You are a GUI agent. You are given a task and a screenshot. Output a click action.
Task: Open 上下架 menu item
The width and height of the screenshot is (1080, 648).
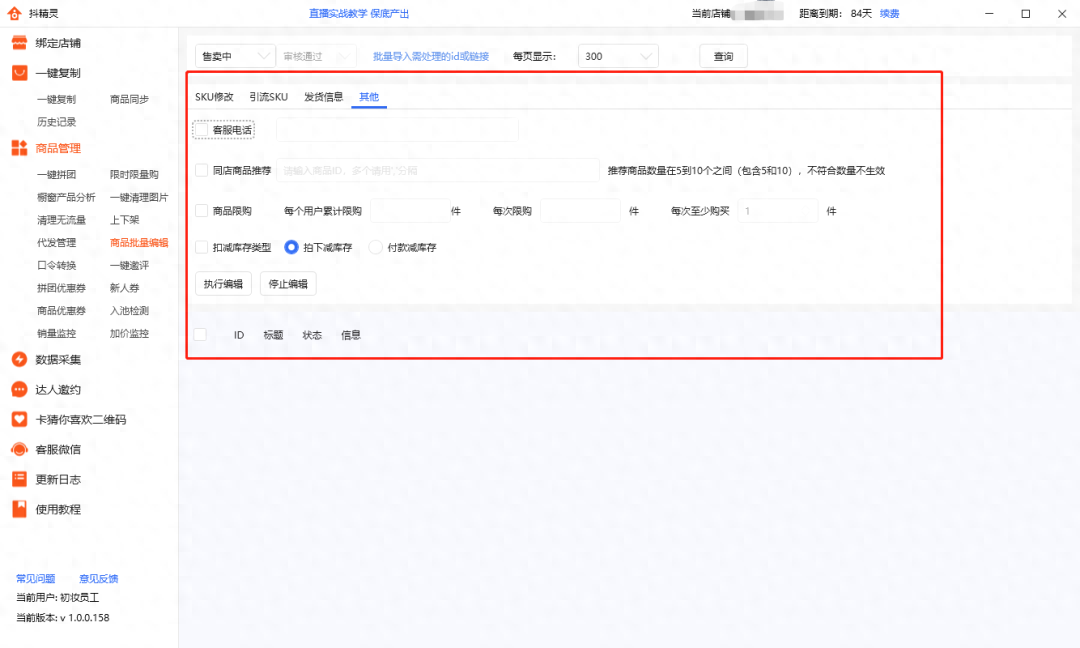(x=125, y=220)
